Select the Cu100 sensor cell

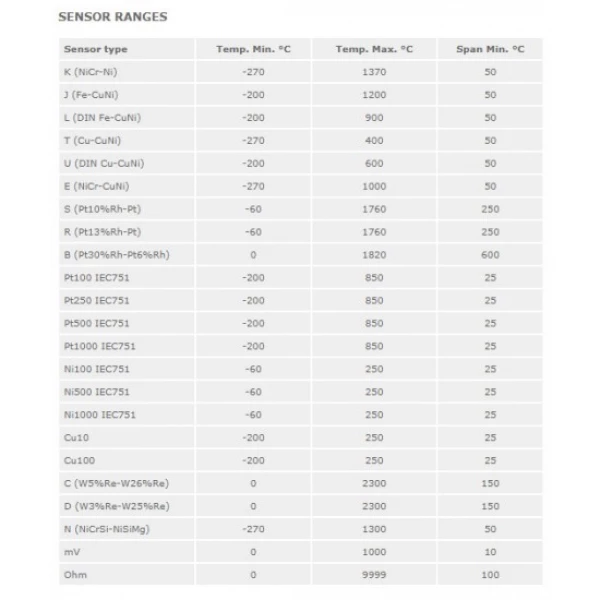coord(81,460)
